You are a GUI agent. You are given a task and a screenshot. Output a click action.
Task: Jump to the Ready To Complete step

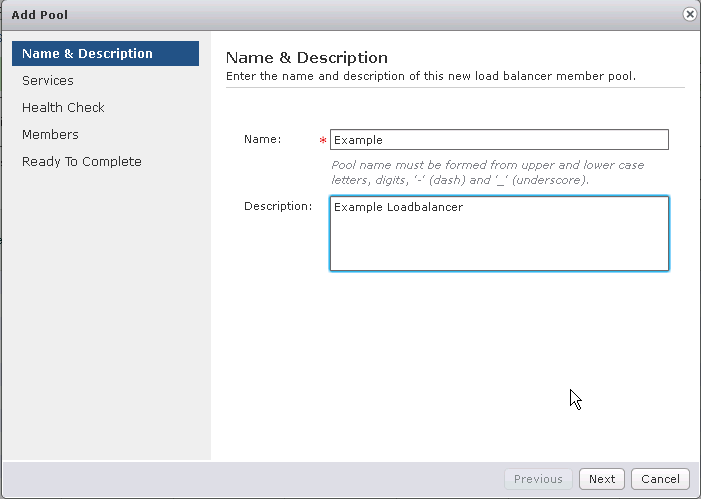point(82,161)
